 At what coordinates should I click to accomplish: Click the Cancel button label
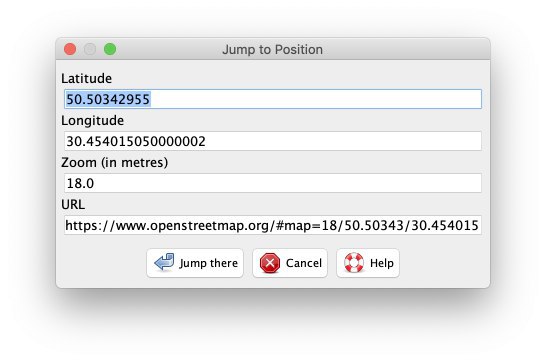pos(304,263)
